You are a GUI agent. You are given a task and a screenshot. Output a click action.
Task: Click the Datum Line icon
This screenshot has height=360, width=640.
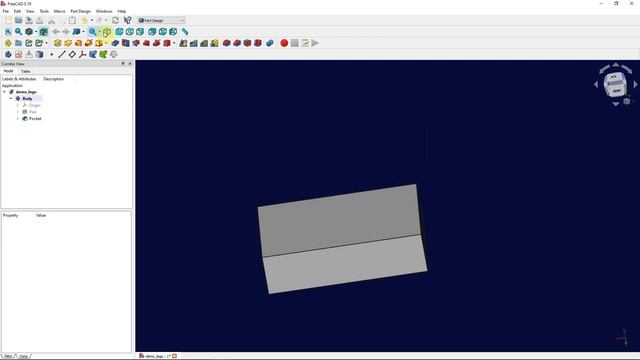coord(62,54)
